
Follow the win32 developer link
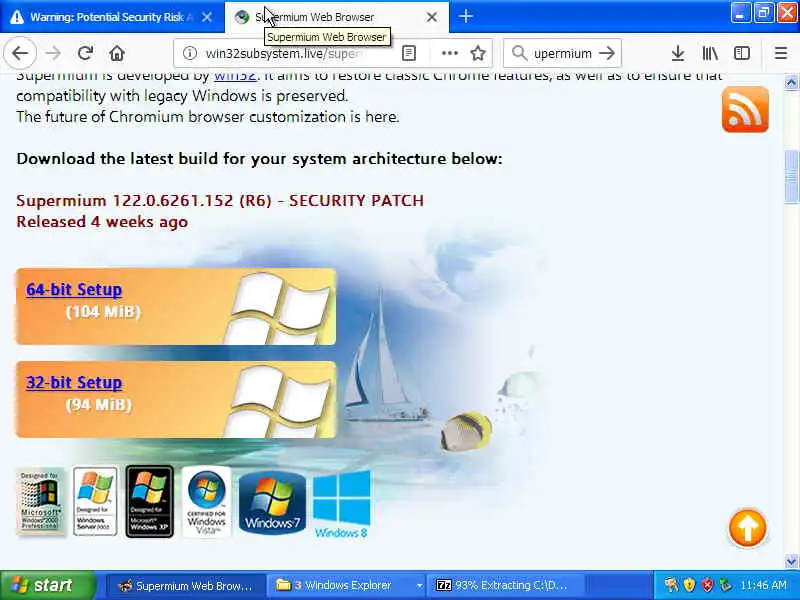pyautogui.click(x=235, y=77)
